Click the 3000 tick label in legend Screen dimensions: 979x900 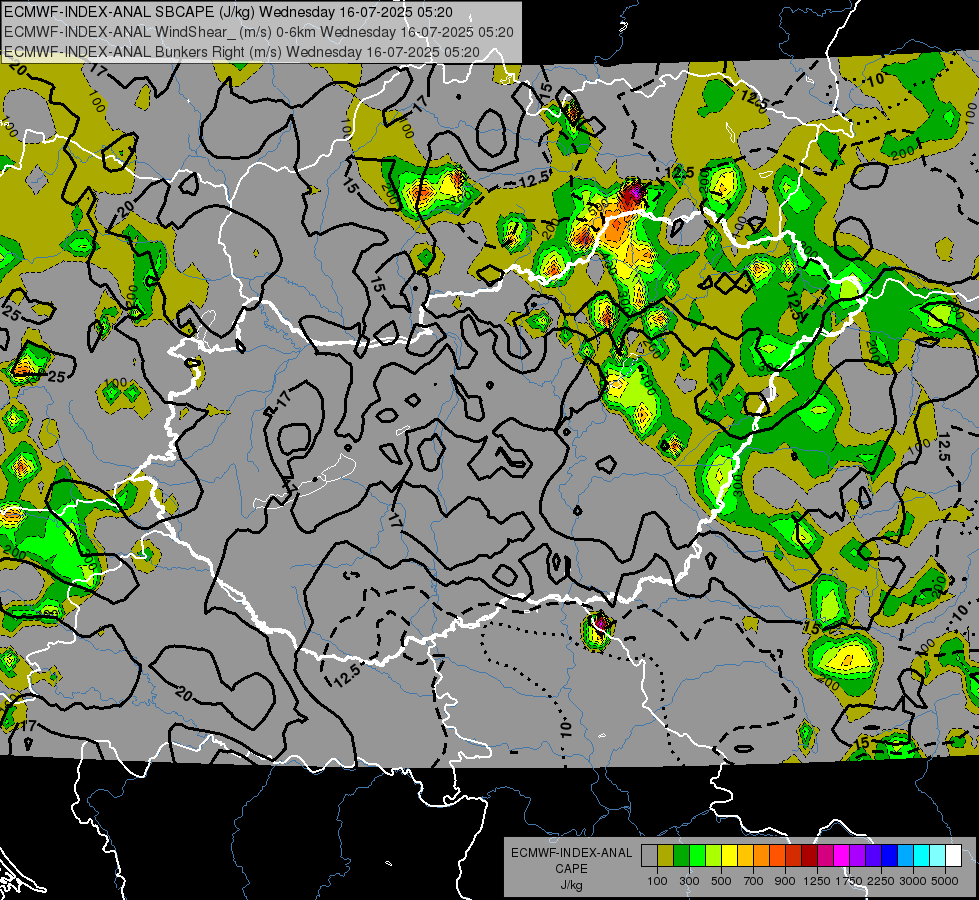point(913,881)
